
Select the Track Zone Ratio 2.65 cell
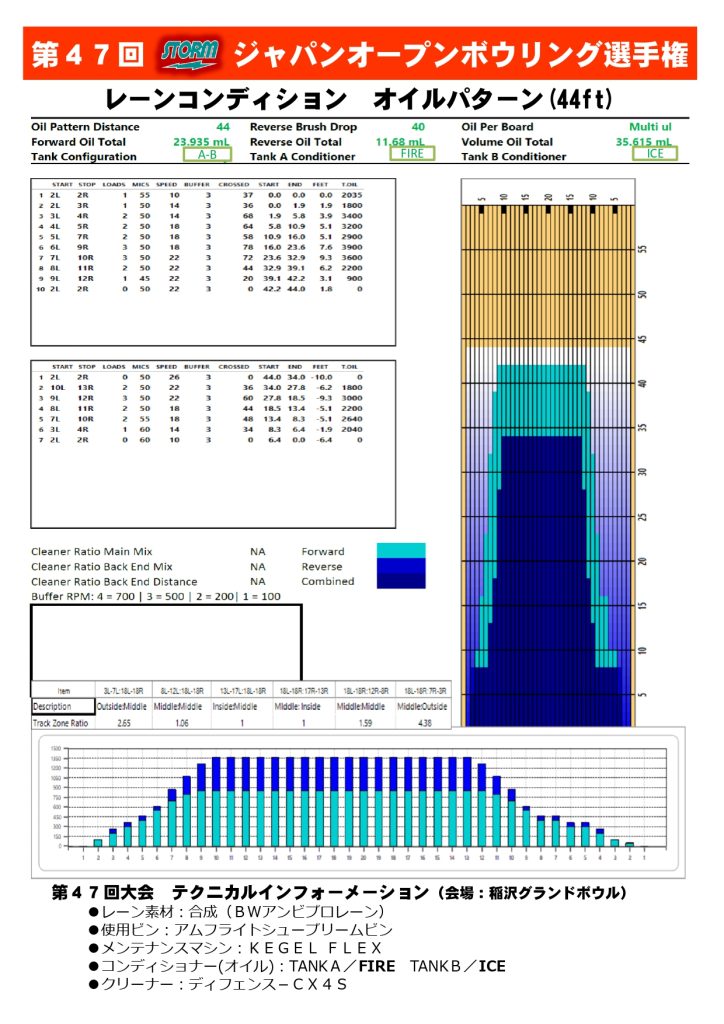click(x=124, y=721)
